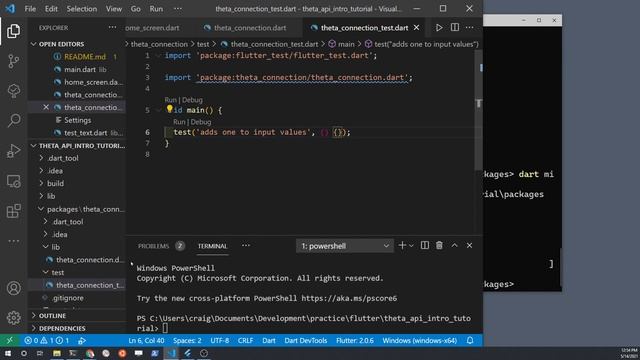Open the test folder tree view in activity bar
Image resolution: width=640 pixels, height=360 pixels.
pyautogui.click(x=13, y=91)
